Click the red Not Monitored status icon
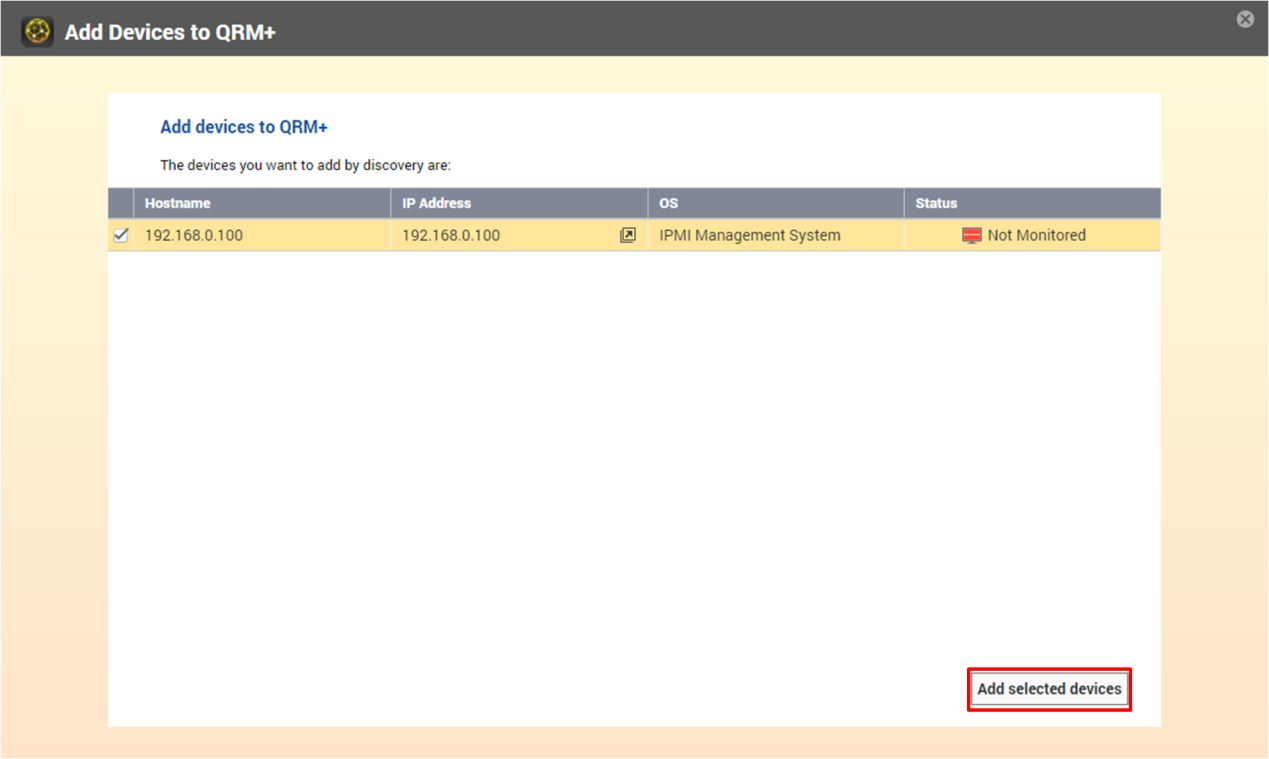The image size is (1269, 759). (x=971, y=236)
